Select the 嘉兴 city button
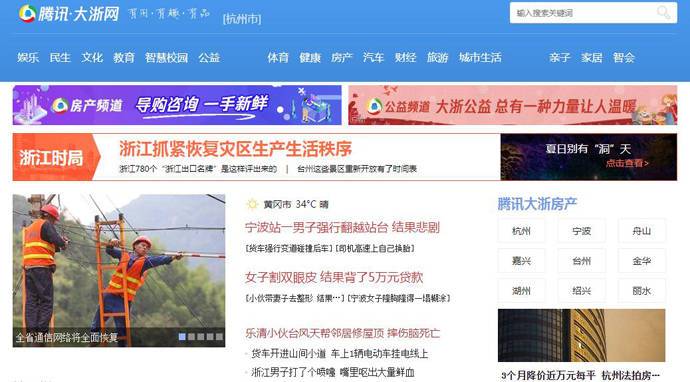 tap(521, 261)
